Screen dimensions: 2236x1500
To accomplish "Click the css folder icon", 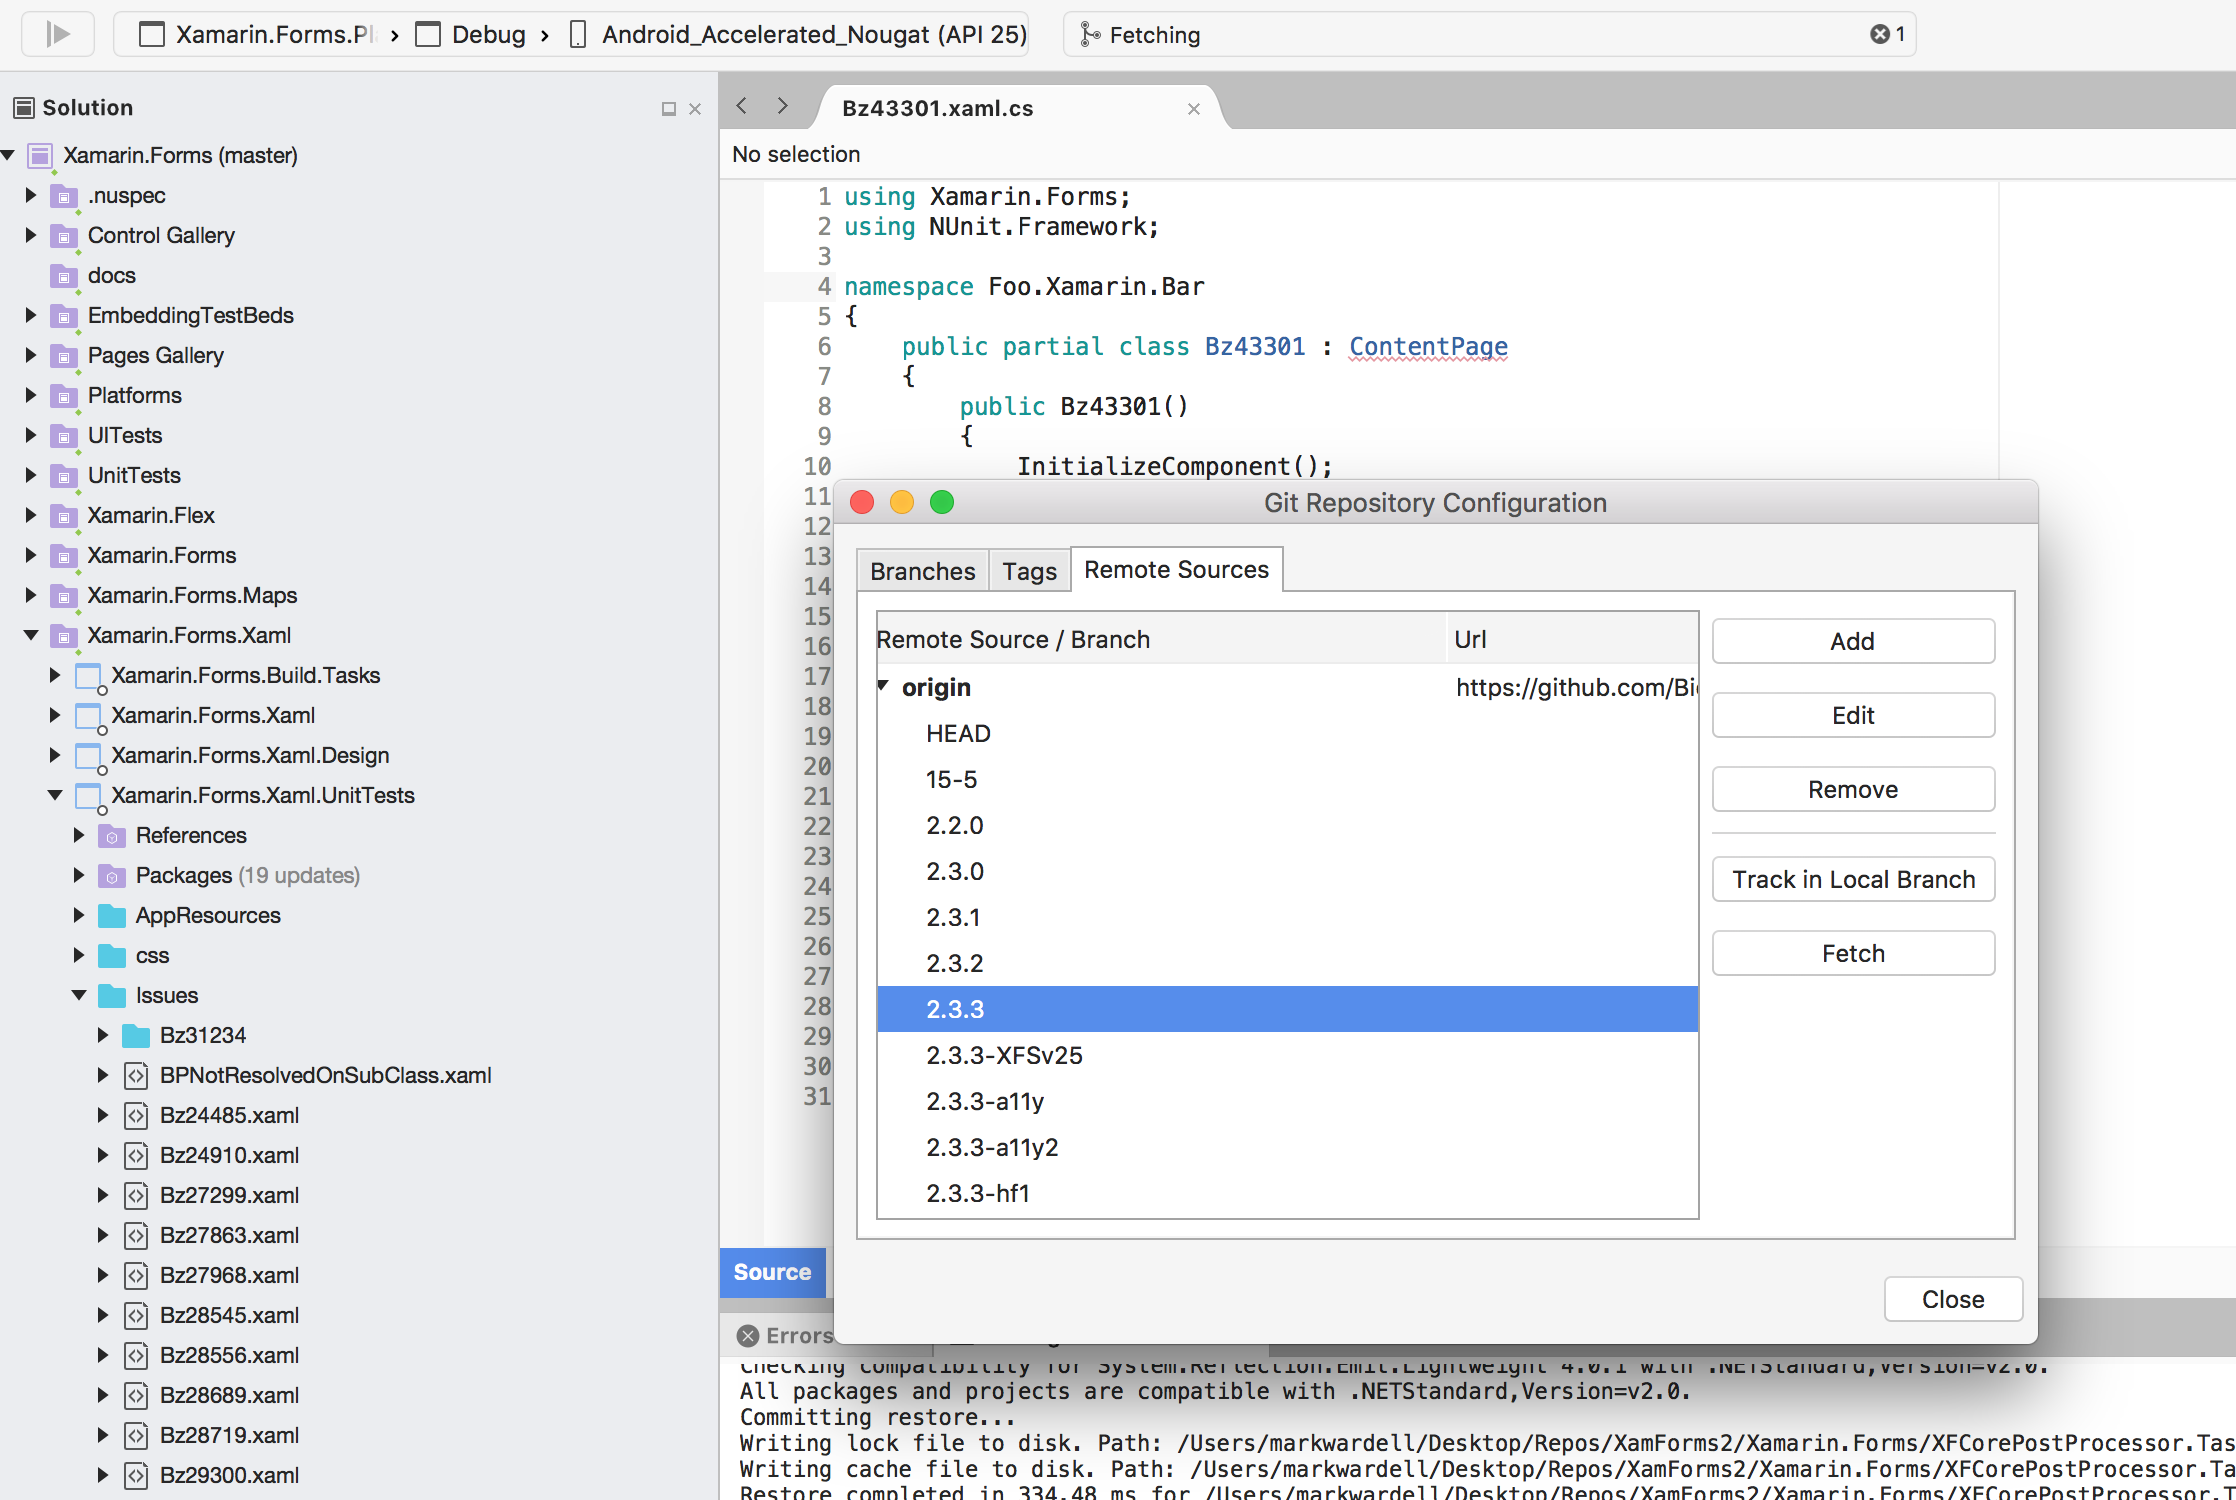I will 112,956.
